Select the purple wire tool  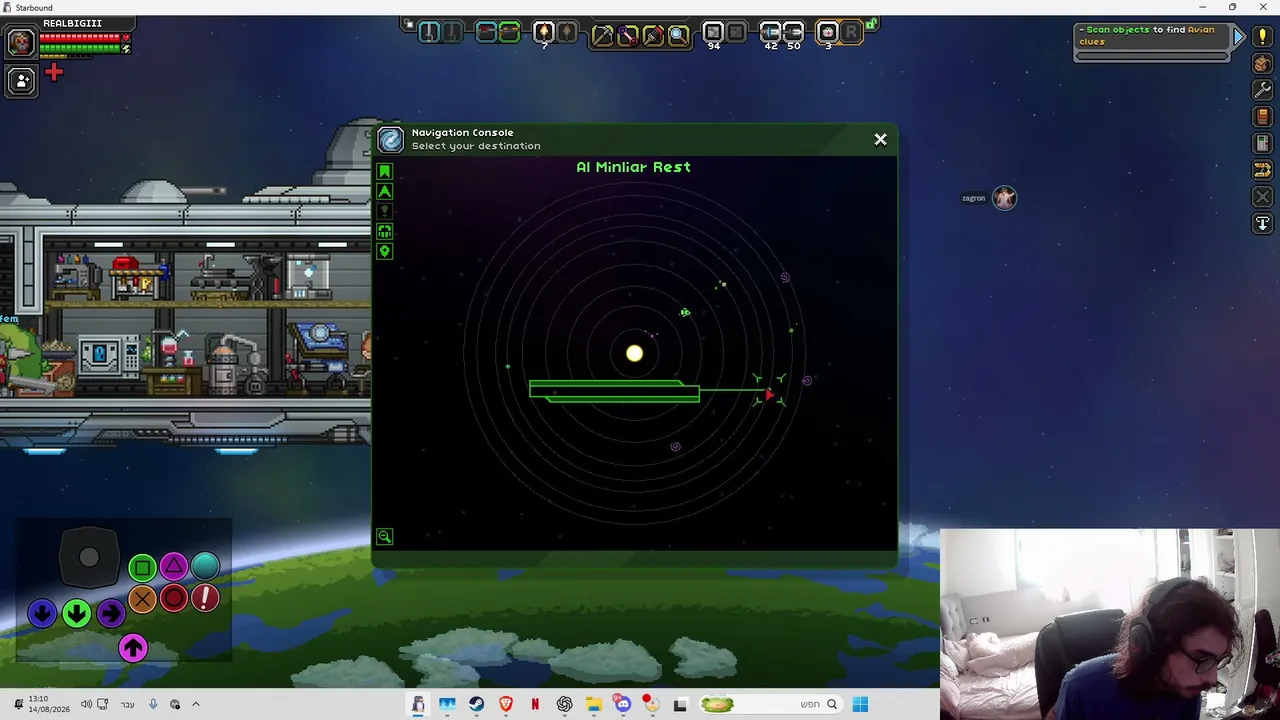click(628, 35)
